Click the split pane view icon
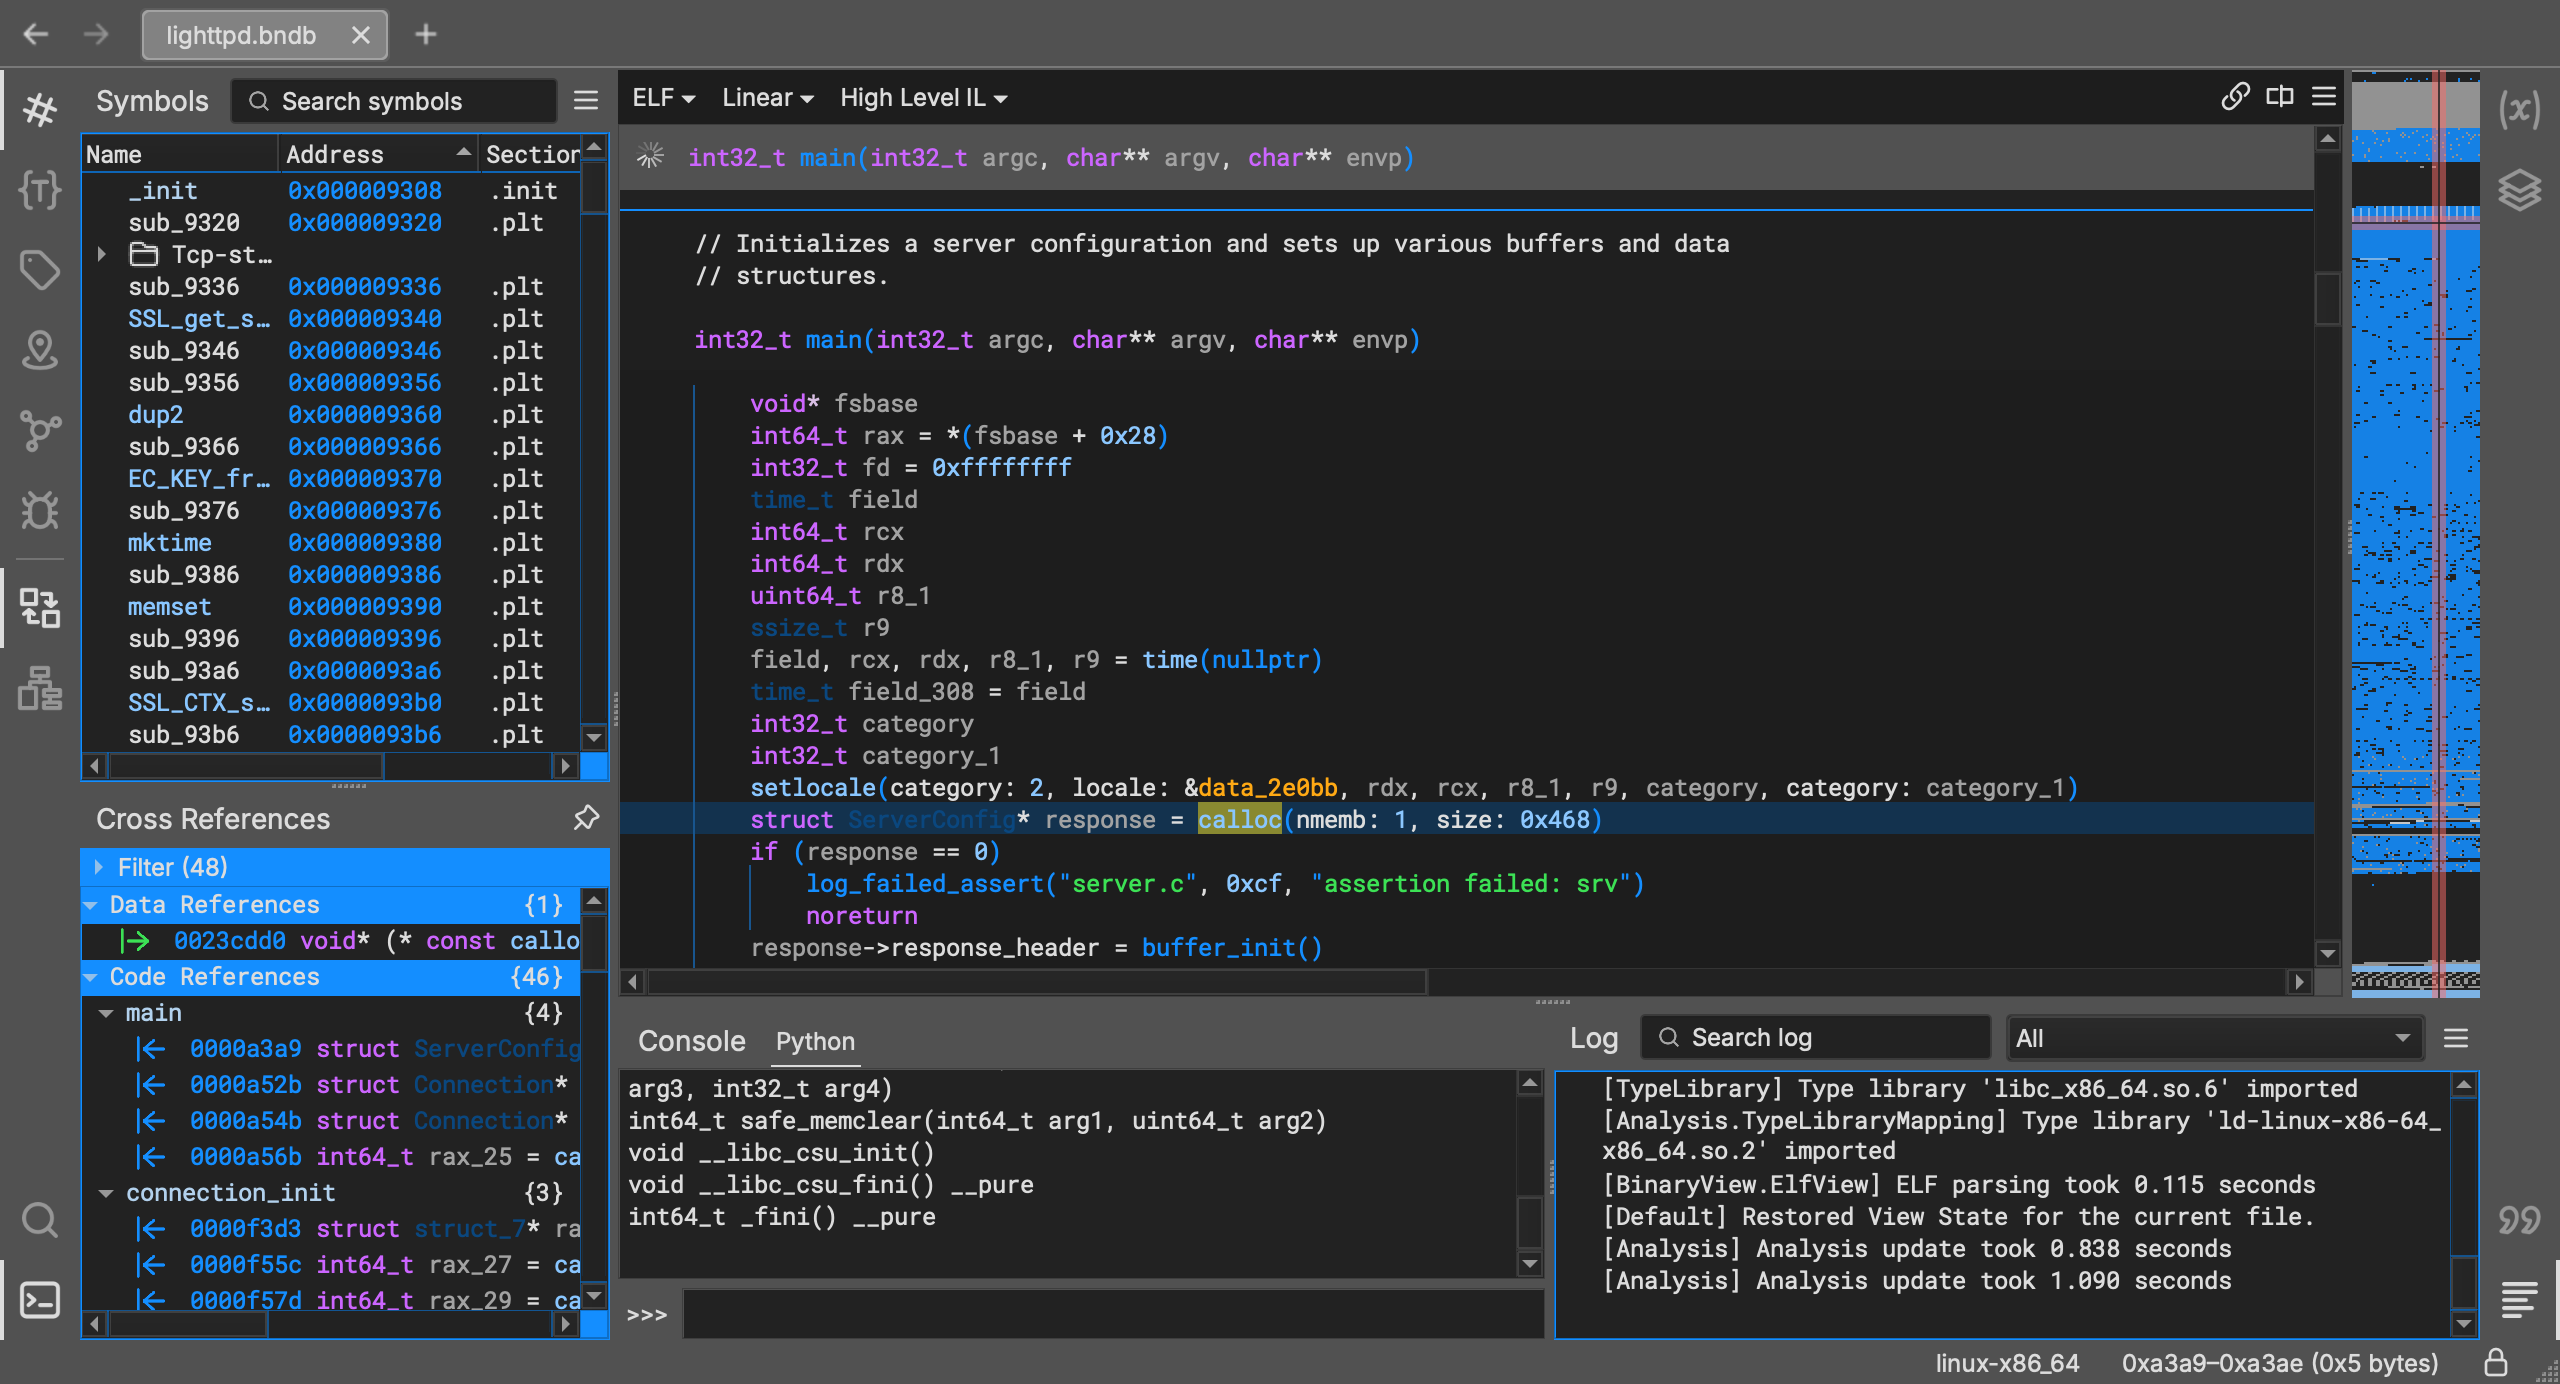 pyautogui.click(x=2280, y=97)
